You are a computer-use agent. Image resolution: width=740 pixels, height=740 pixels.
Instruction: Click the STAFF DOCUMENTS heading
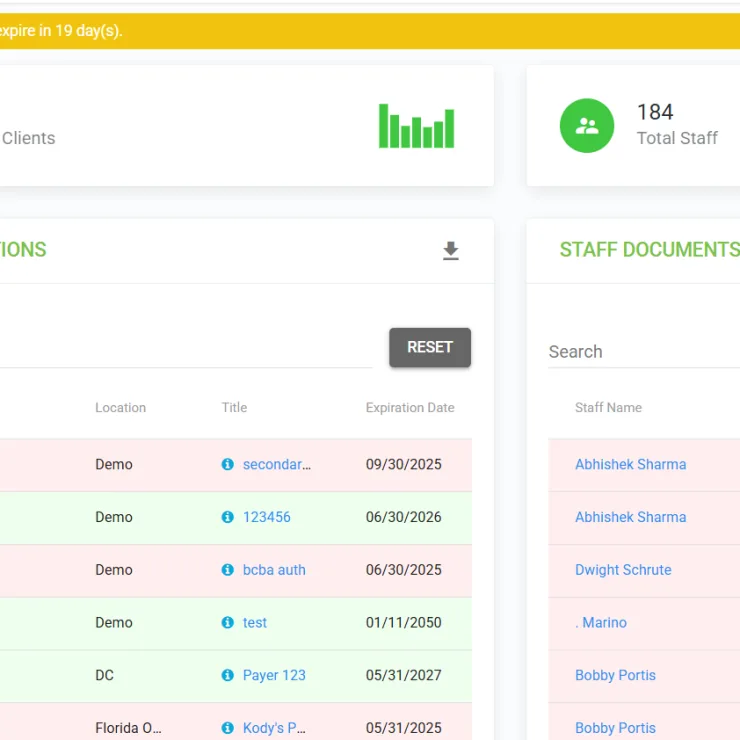point(650,250)
